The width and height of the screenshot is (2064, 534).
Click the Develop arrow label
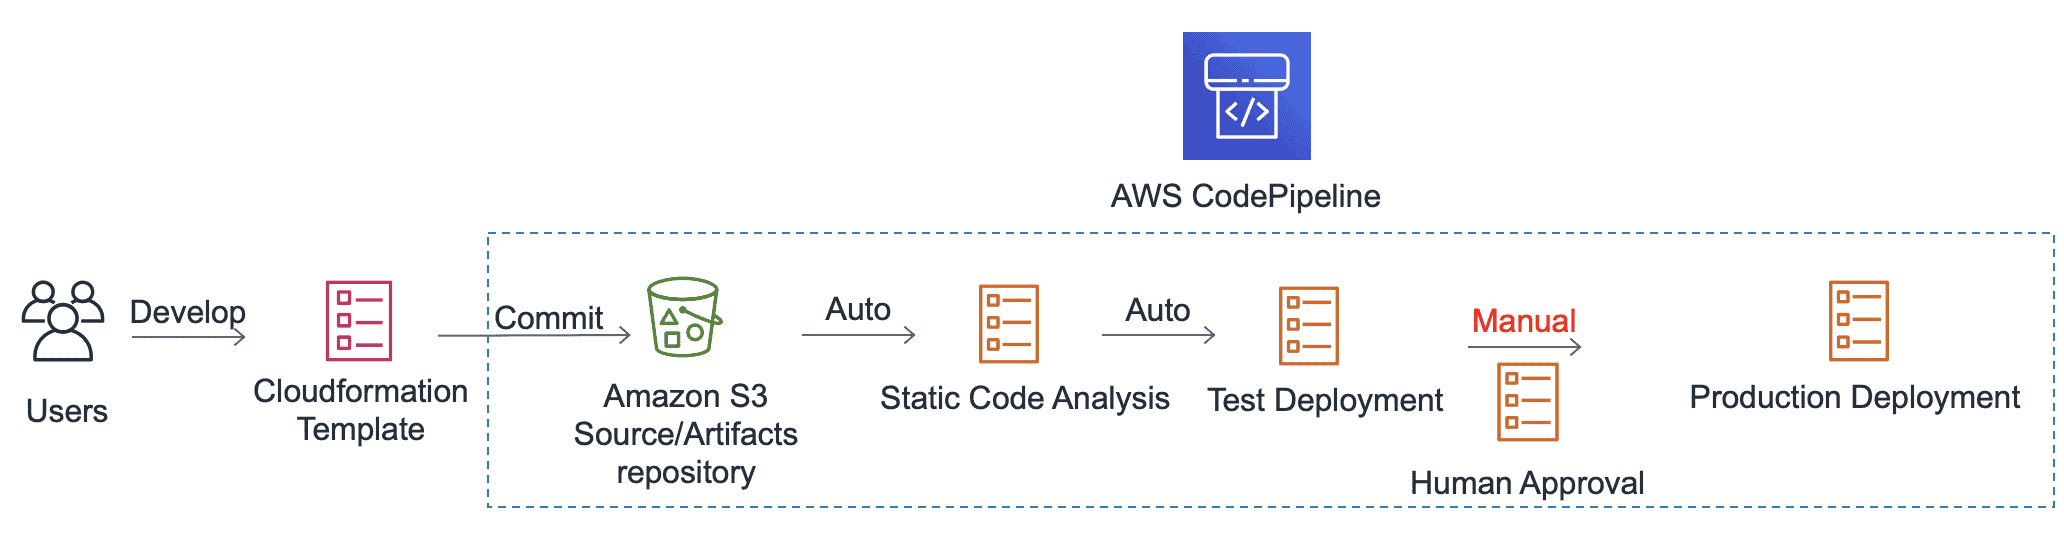click(x=188, y=312)
